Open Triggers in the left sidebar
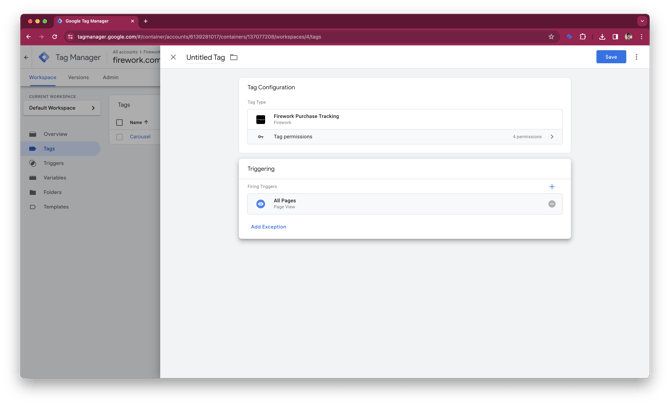The image size is (670, 405). (54, 163)
